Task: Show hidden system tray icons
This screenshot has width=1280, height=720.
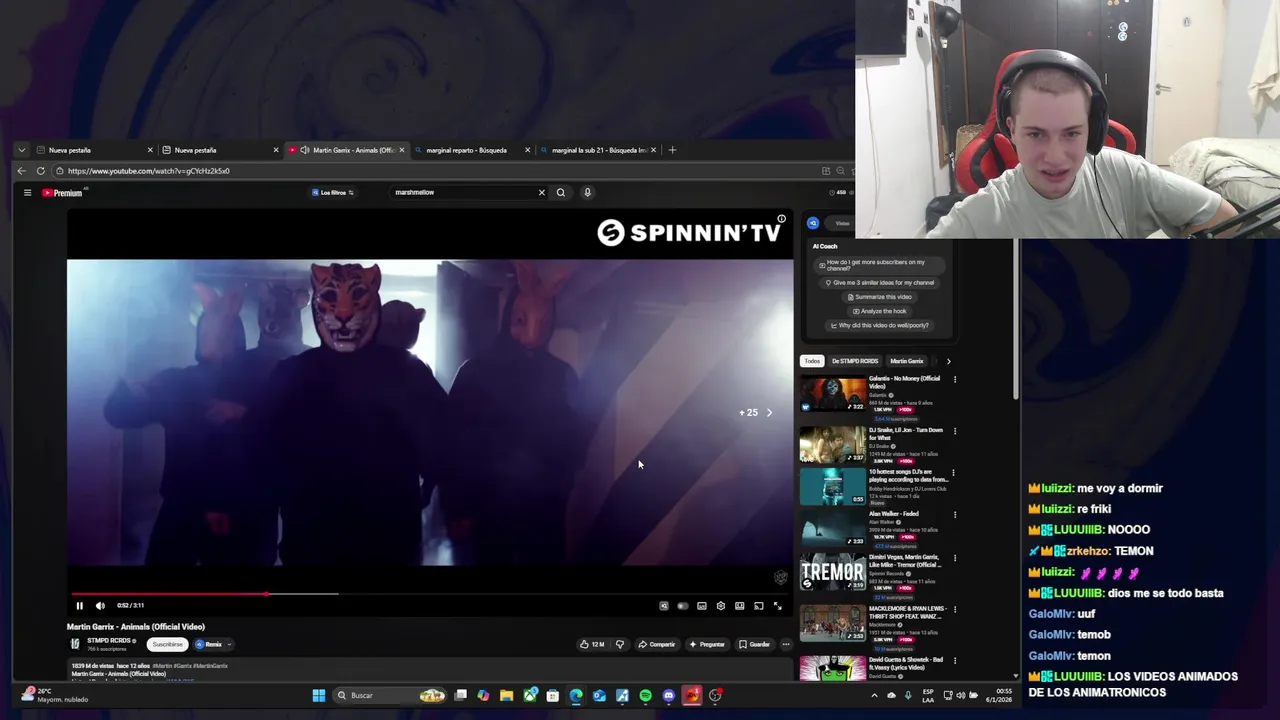Action: click(x=875, y=695)
